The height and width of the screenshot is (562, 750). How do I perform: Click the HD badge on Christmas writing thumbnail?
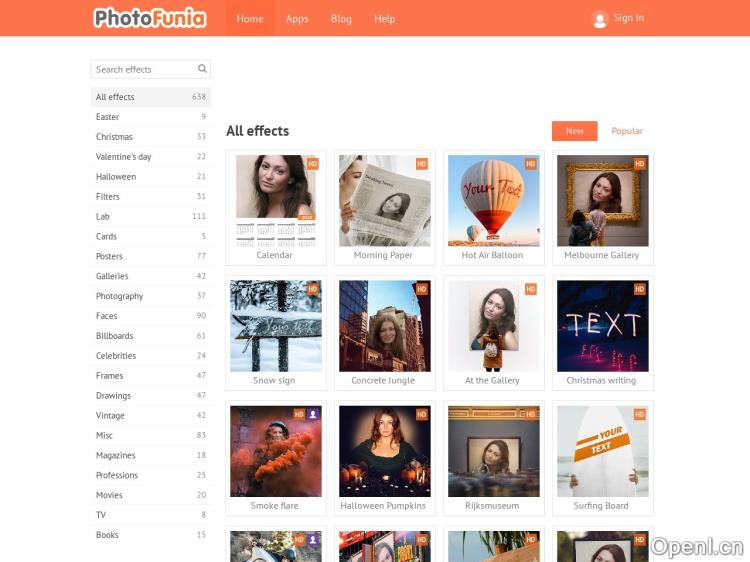(x=640, y=289)
